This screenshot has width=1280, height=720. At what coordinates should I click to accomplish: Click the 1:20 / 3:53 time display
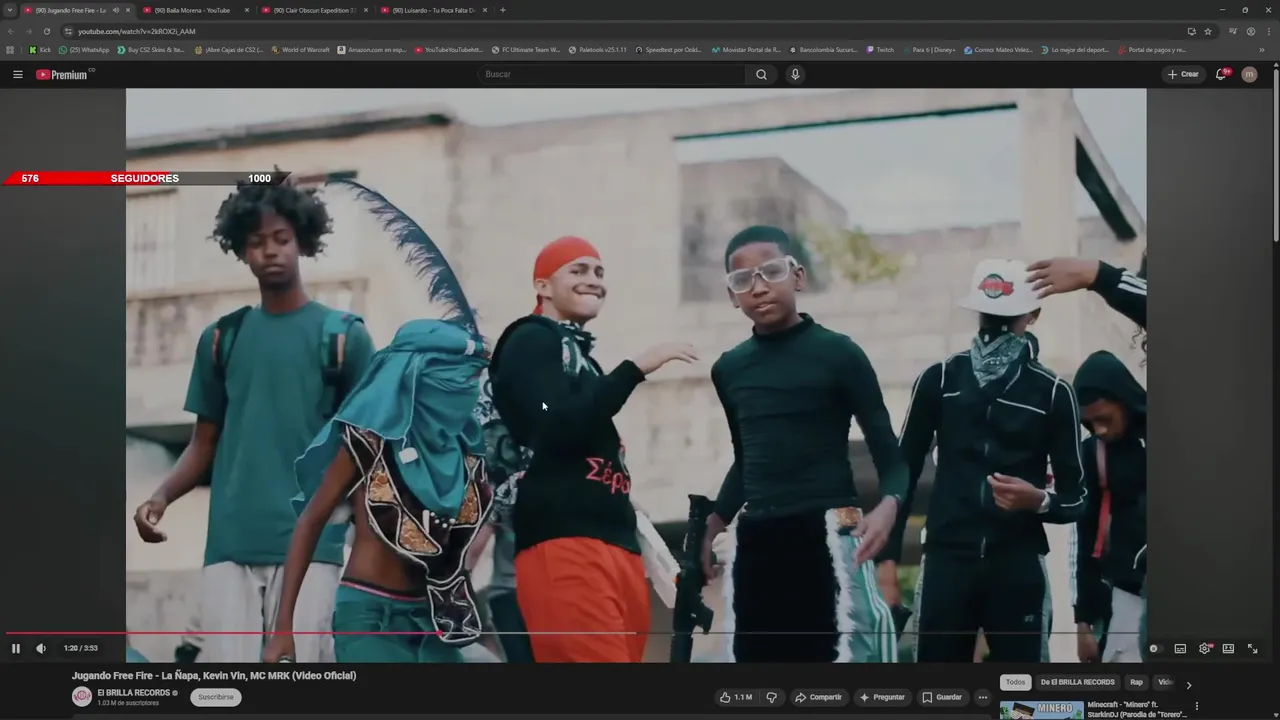click(x=81, y=648)
